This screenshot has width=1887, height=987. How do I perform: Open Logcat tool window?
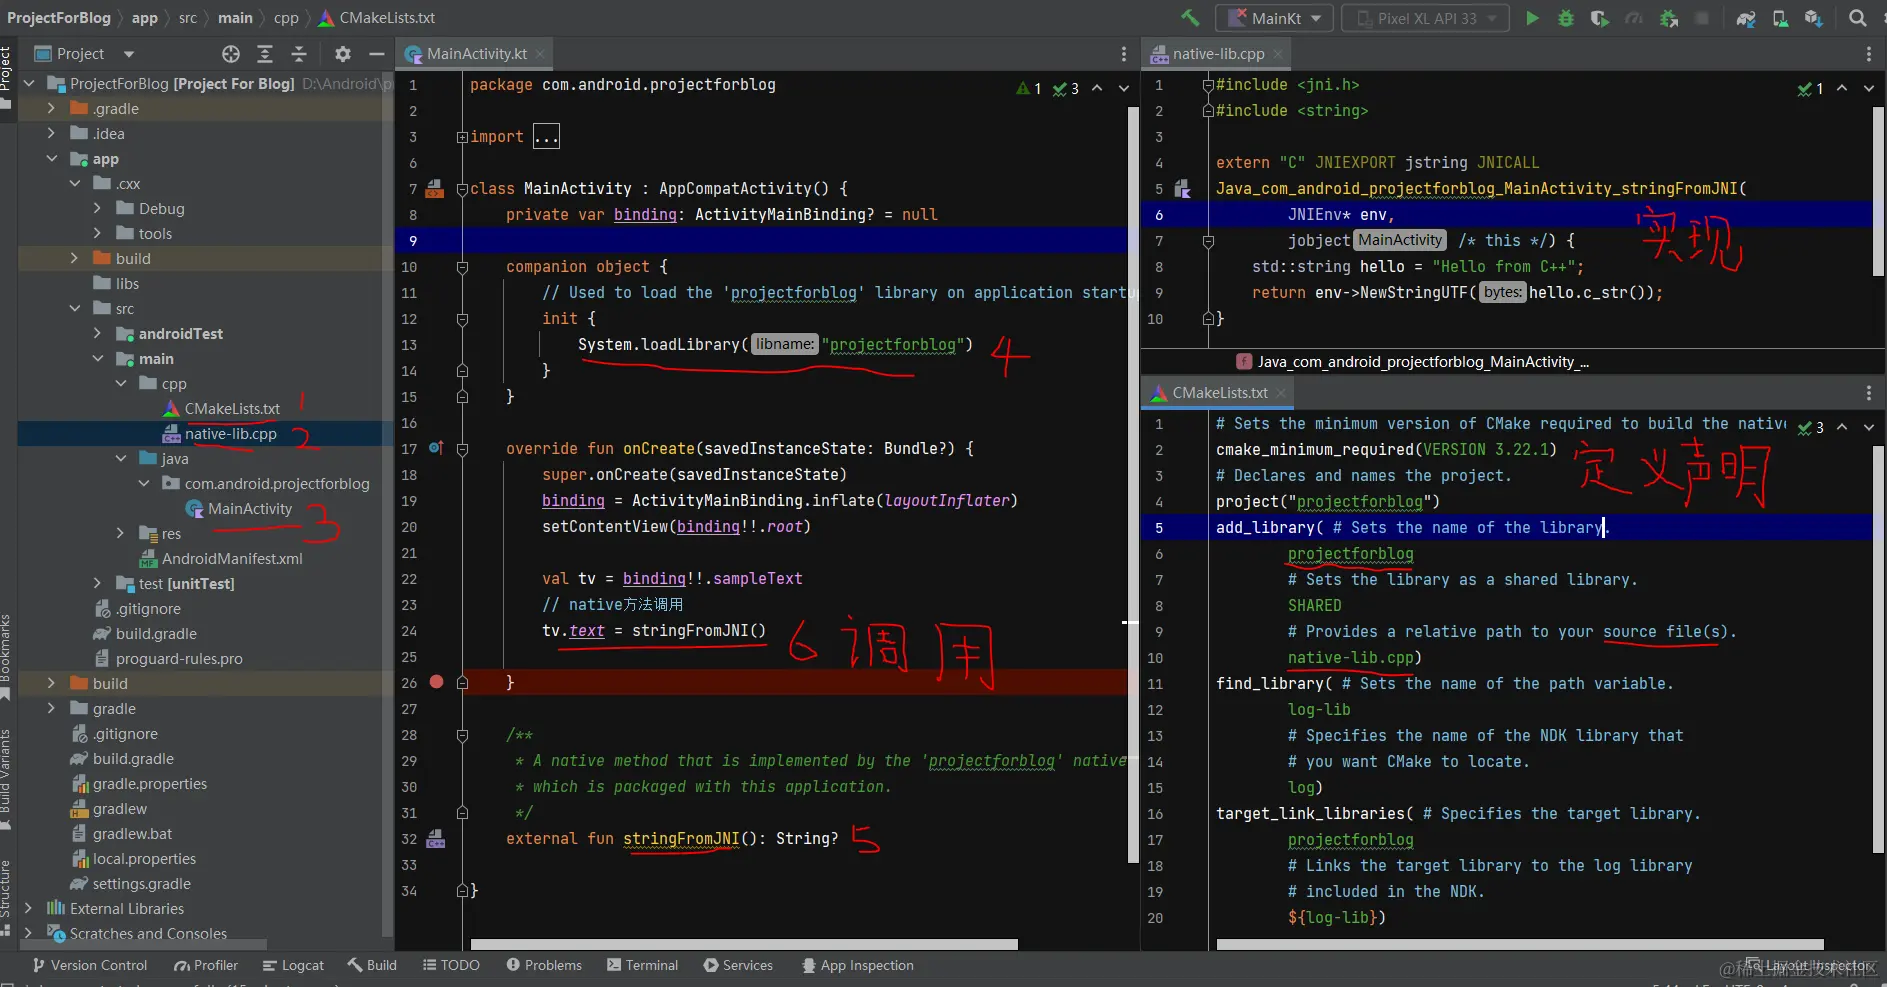[x=293, y=965]
